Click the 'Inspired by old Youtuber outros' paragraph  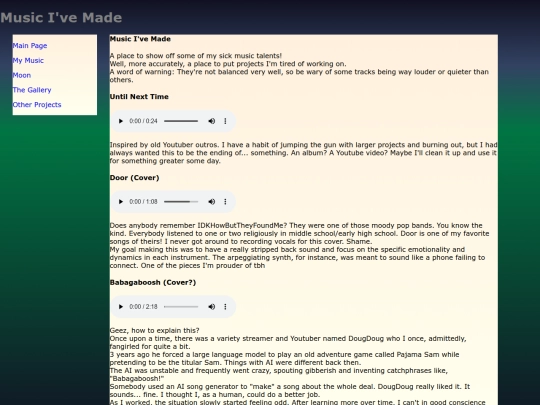click(x=303, y=153)
